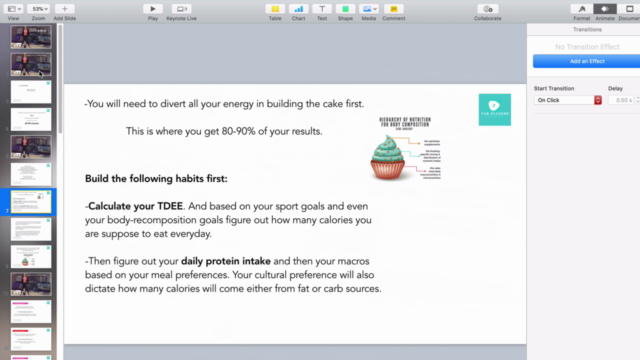Click 'Build the following habits first:' heading
The image size is (640, 360).
pyautogui.click(x=156, y=179)
